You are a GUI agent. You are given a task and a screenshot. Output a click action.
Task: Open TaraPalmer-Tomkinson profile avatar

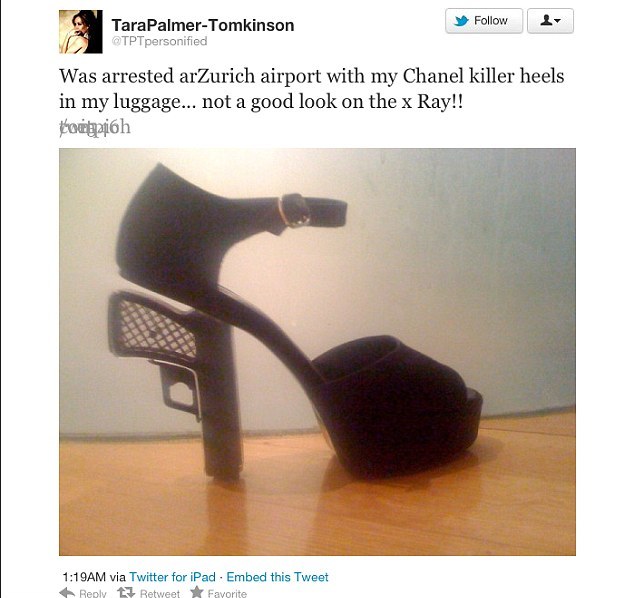(80, 32)
